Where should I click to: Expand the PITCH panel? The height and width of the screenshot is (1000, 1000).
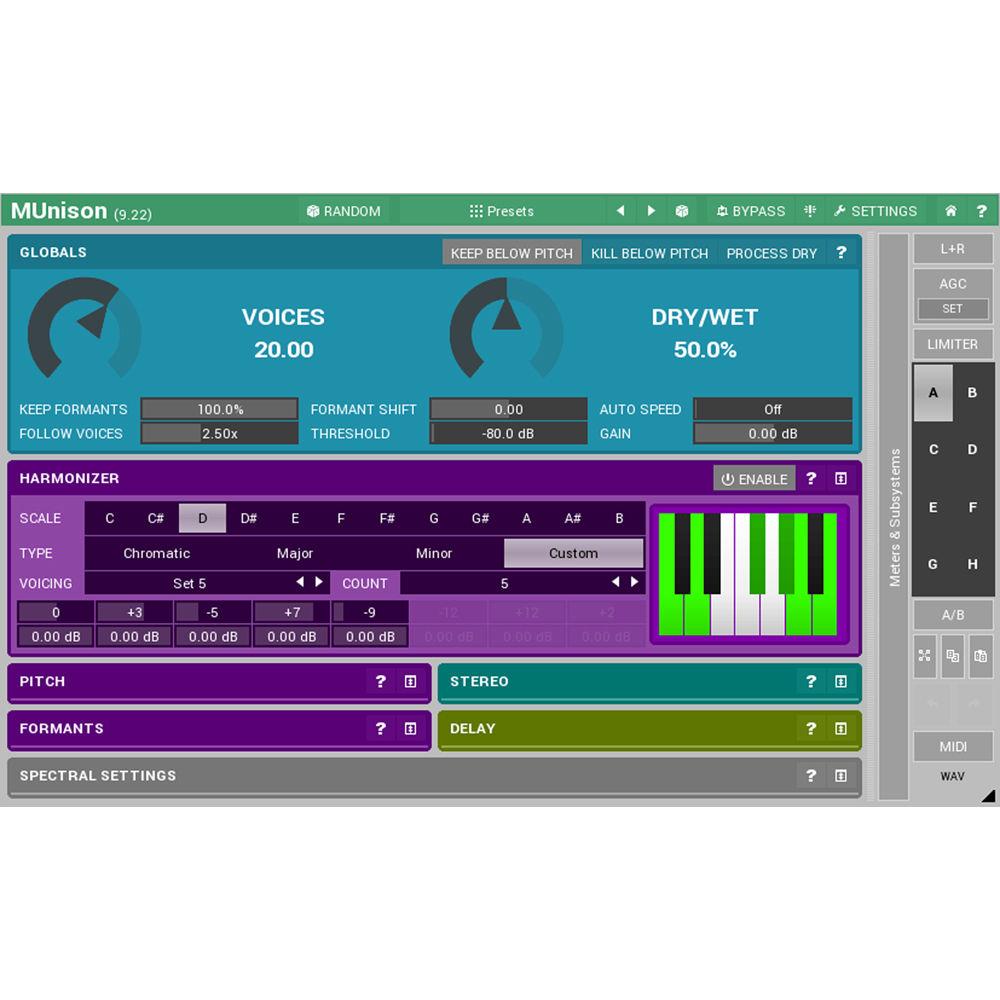[410, 682]
